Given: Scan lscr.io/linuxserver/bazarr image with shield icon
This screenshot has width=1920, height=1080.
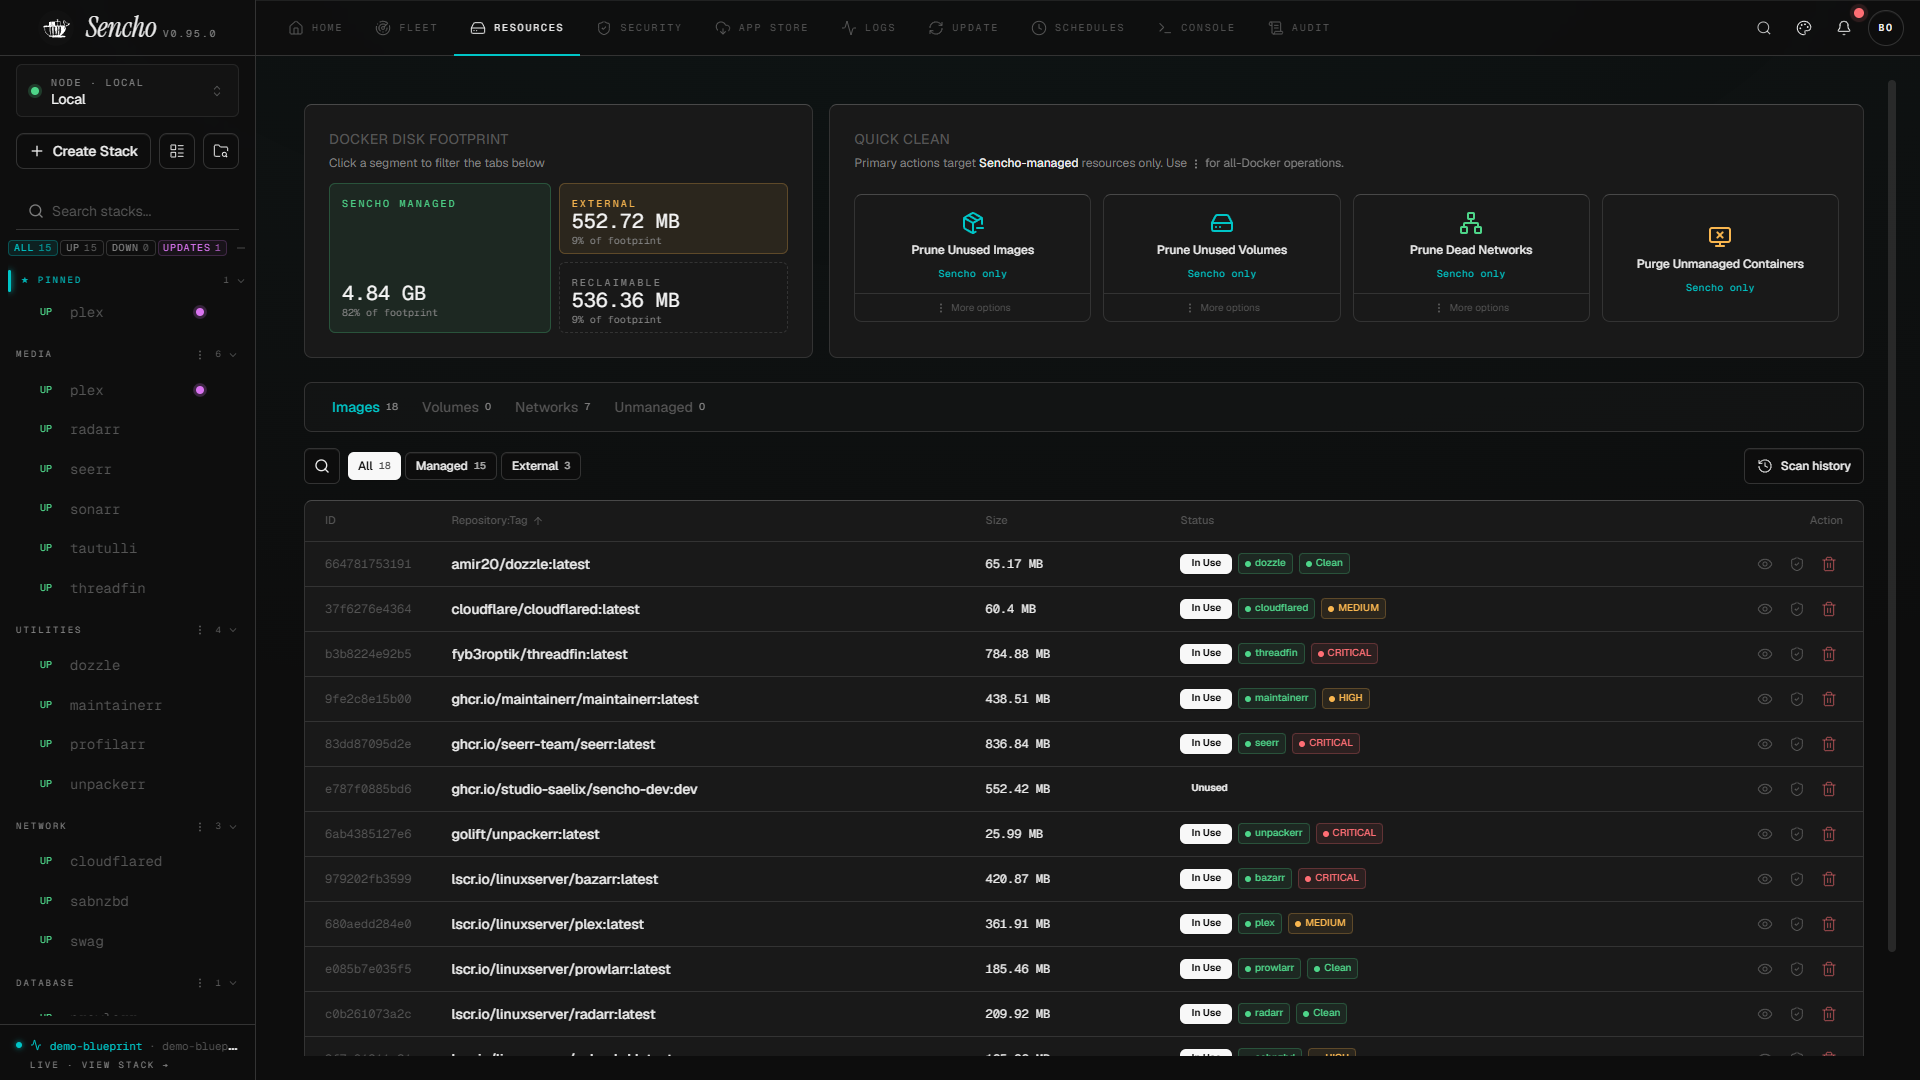Looking at the screenshot, I should pyautogui.click(x=1797, y=879).
